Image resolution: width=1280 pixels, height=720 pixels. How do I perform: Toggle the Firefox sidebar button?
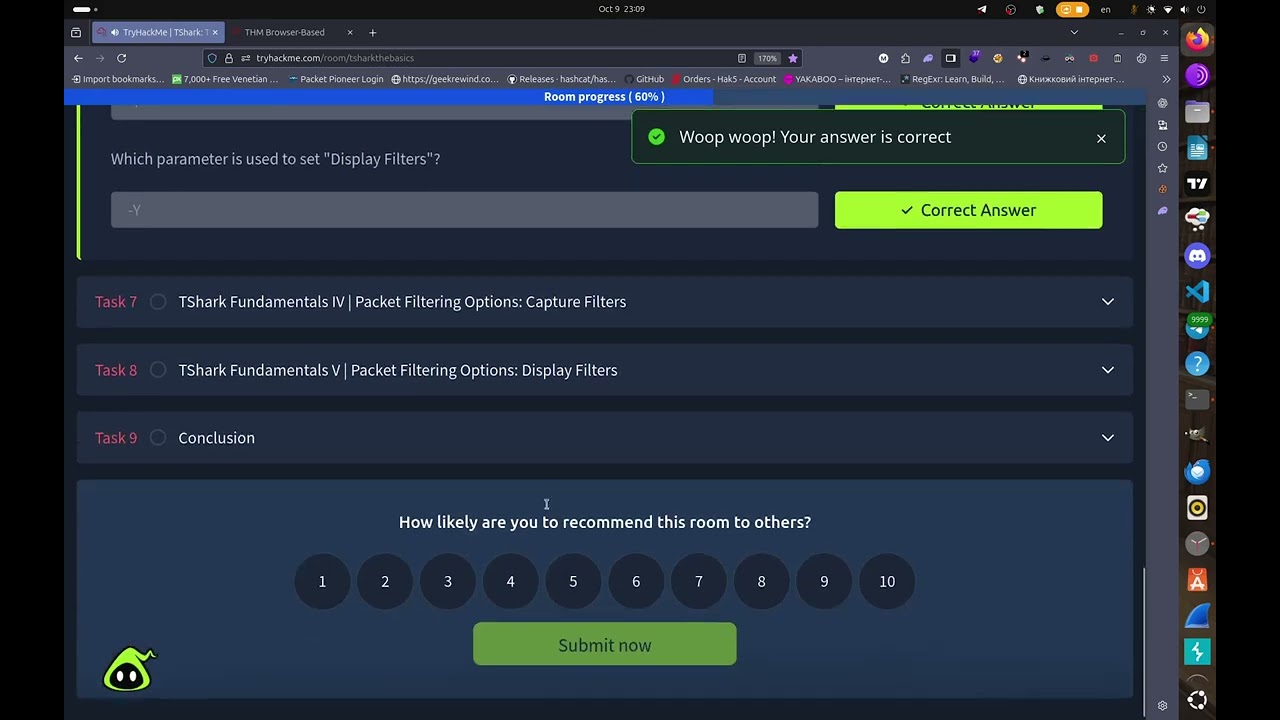point(950,58)
